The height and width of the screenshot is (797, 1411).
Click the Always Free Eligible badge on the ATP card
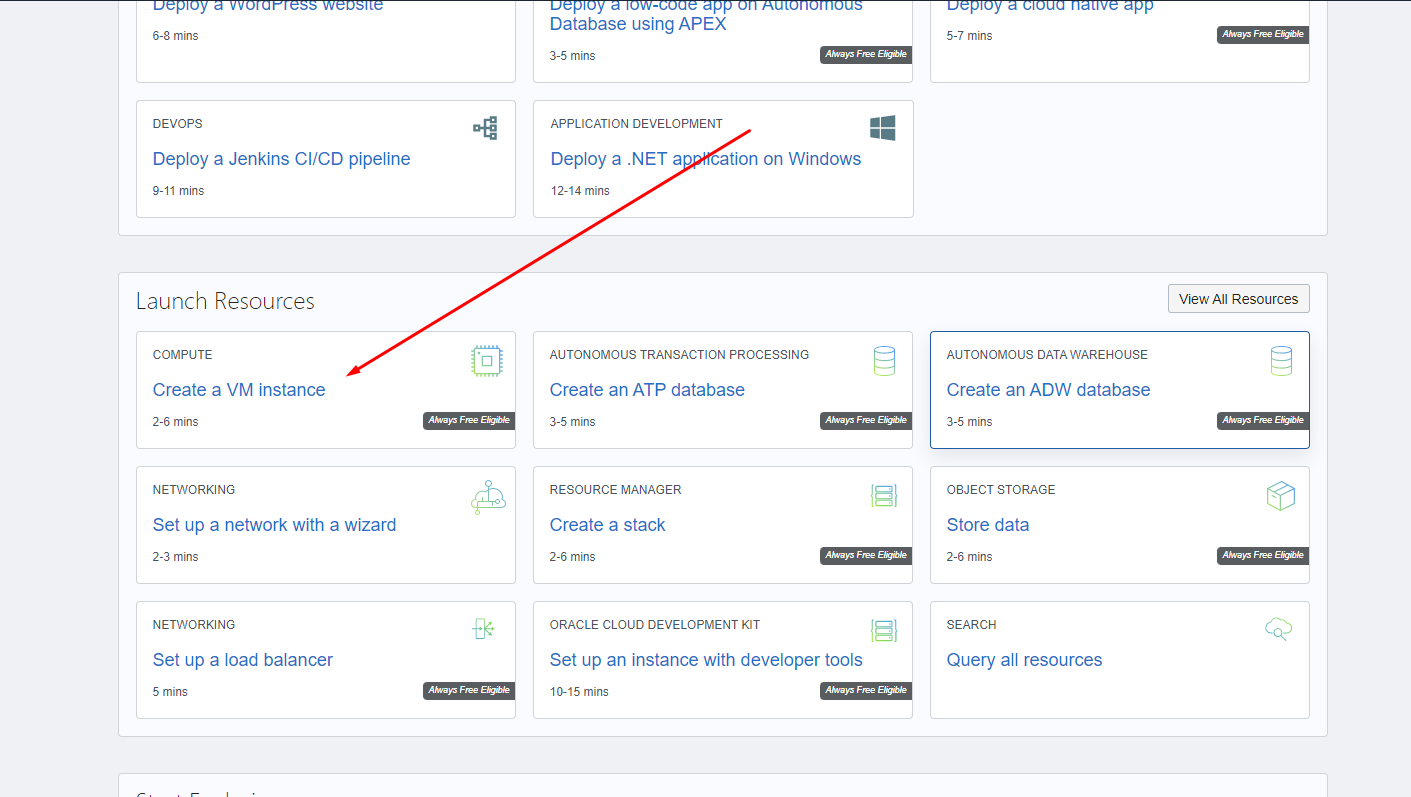[866, 420]
